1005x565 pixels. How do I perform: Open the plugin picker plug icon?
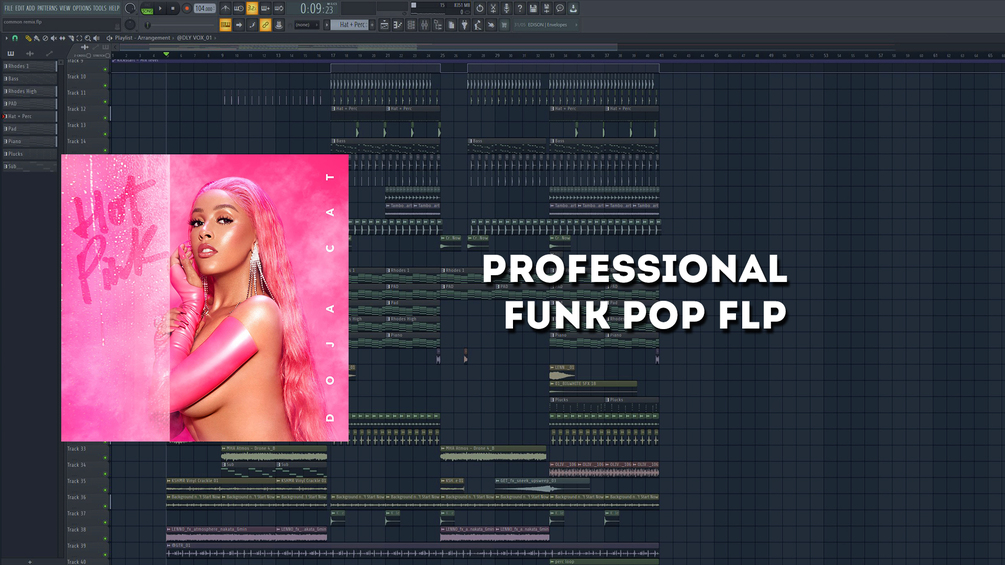(x=464, y=25)
